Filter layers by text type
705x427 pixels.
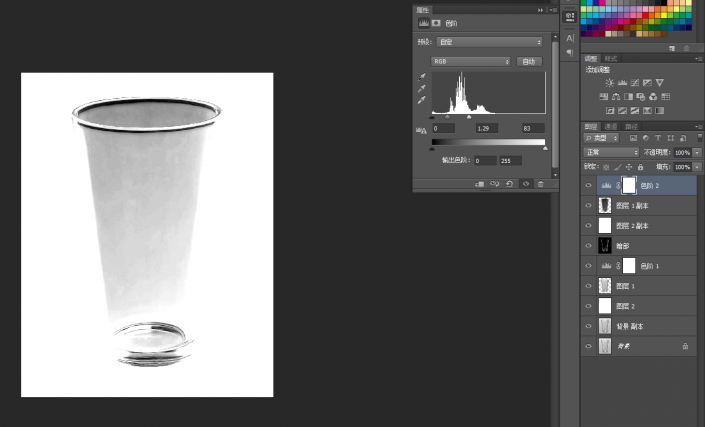tap(658, 138)
